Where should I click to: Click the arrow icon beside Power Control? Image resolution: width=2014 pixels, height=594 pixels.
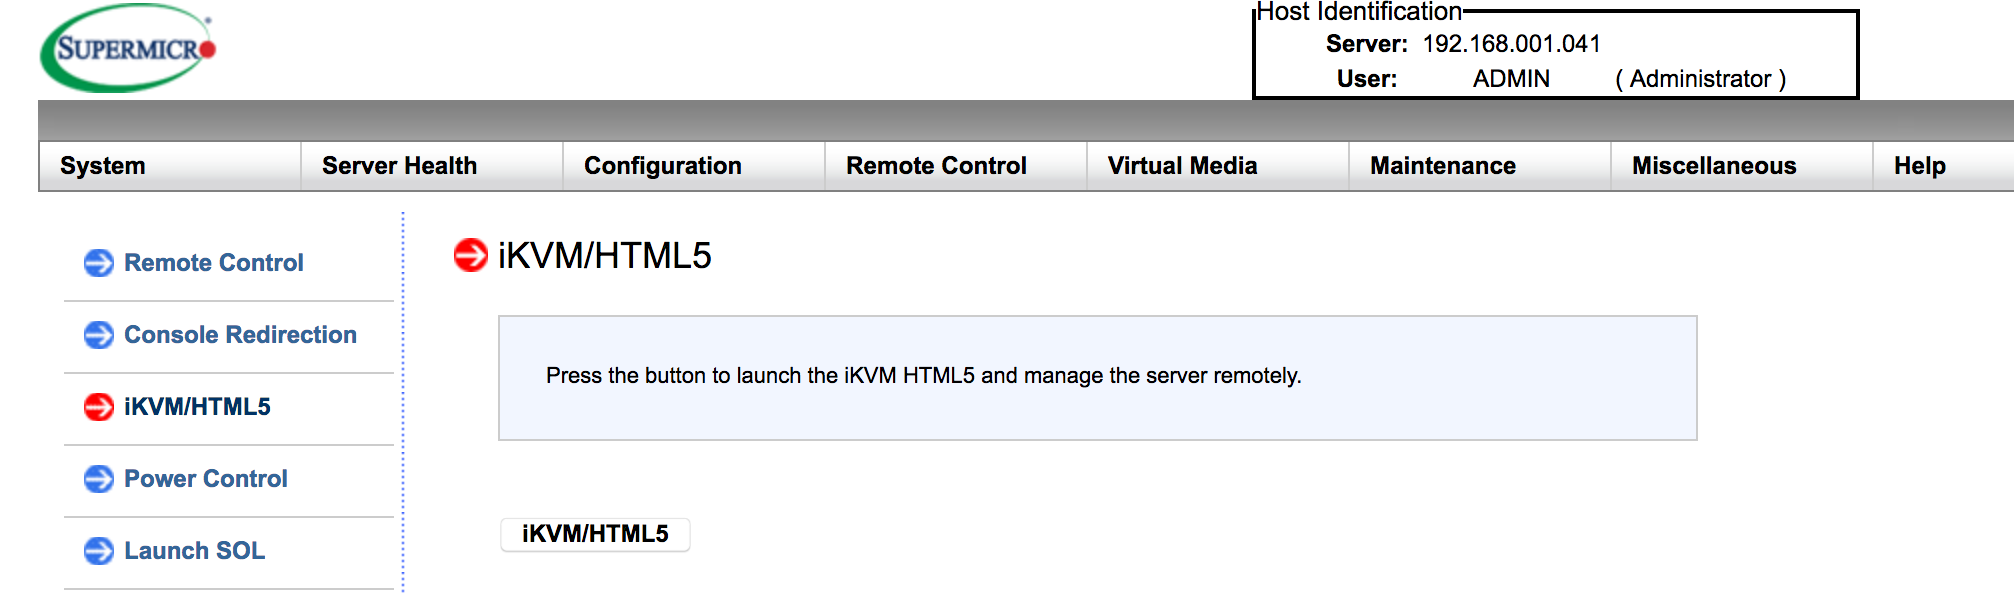pos(99,479)
